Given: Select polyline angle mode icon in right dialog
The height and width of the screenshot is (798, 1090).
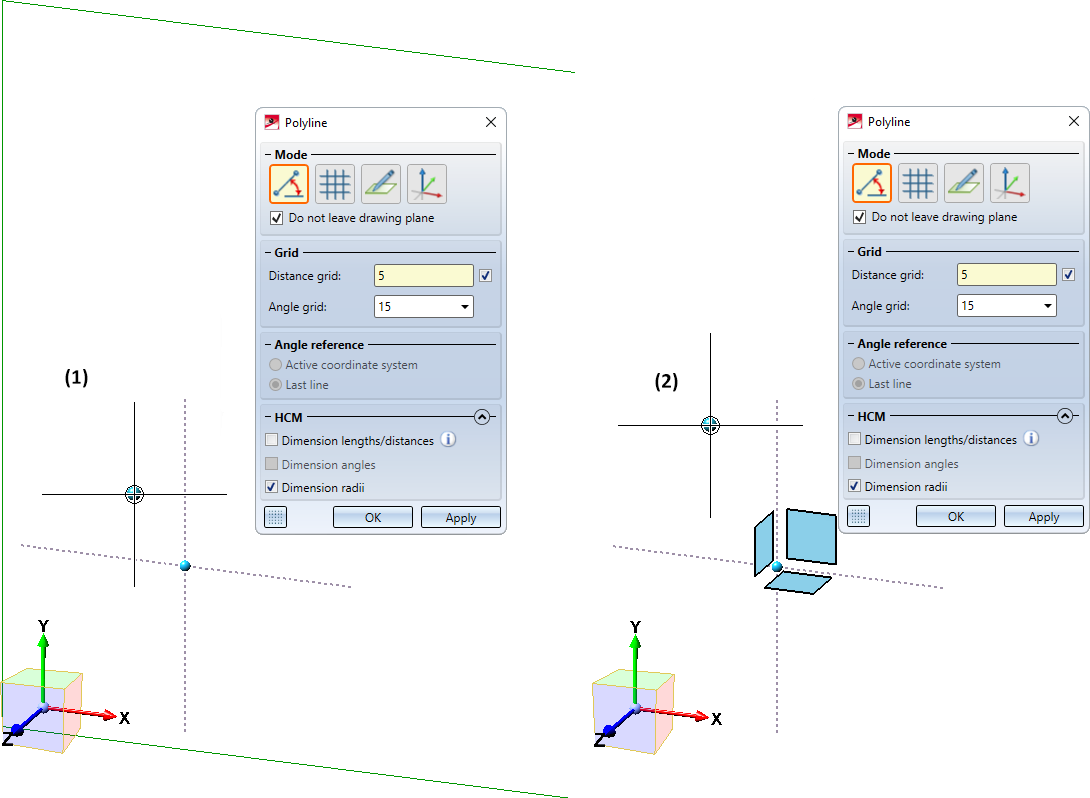Looking at the screenshot, I should tap(872, 183).
